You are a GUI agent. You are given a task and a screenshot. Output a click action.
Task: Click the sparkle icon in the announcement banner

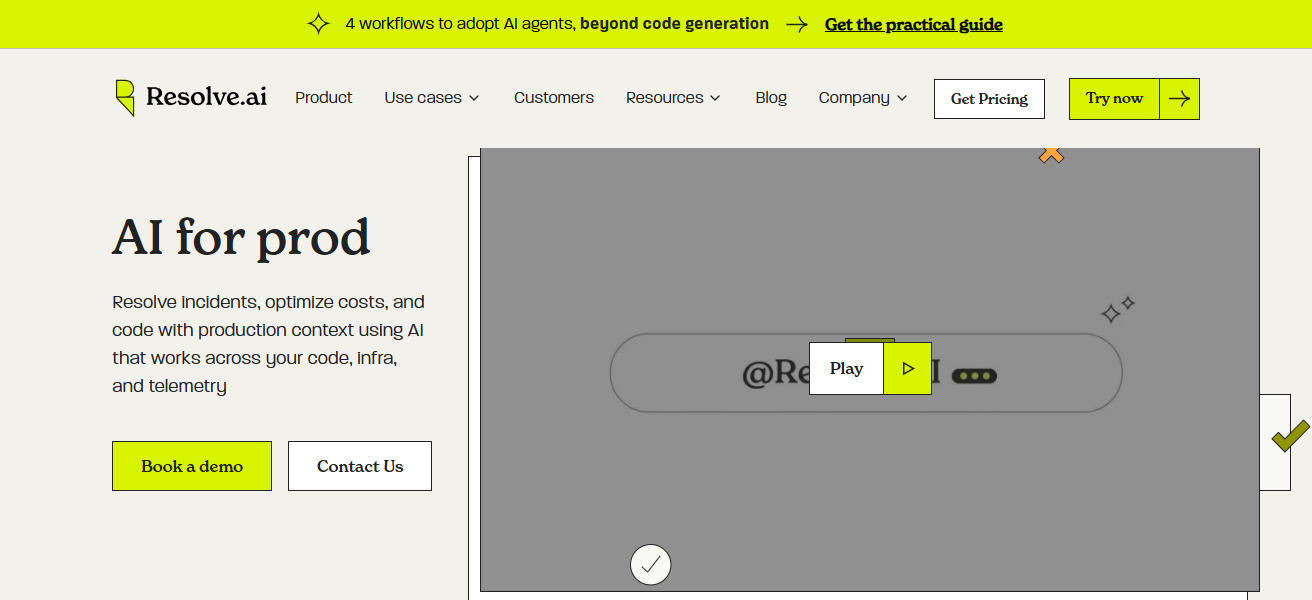pyautogui.click(x=317, y=23)
